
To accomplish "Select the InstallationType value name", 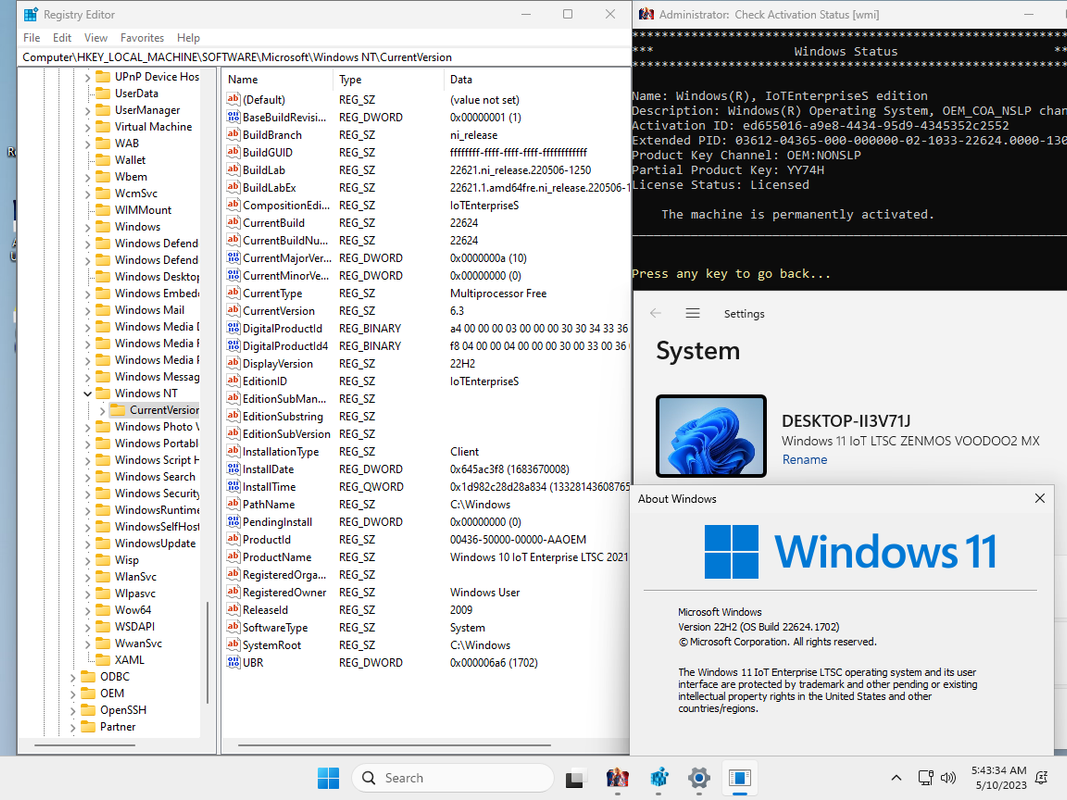I will 280,452.
